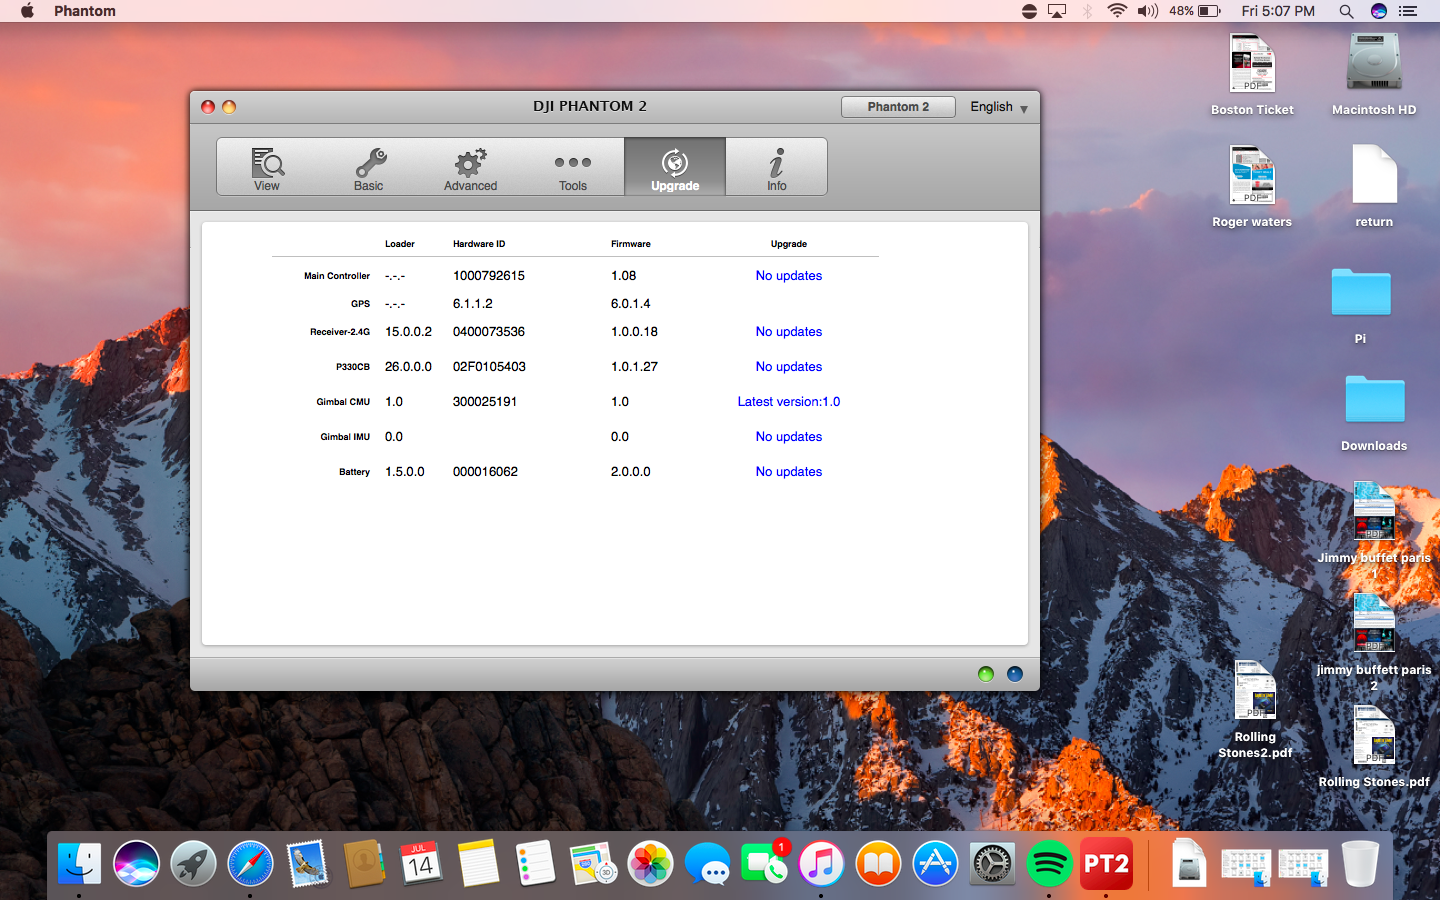This screenshot has width=1440, height=900.
Task: Open the Apple menu
Action: [x=27, y=11]
